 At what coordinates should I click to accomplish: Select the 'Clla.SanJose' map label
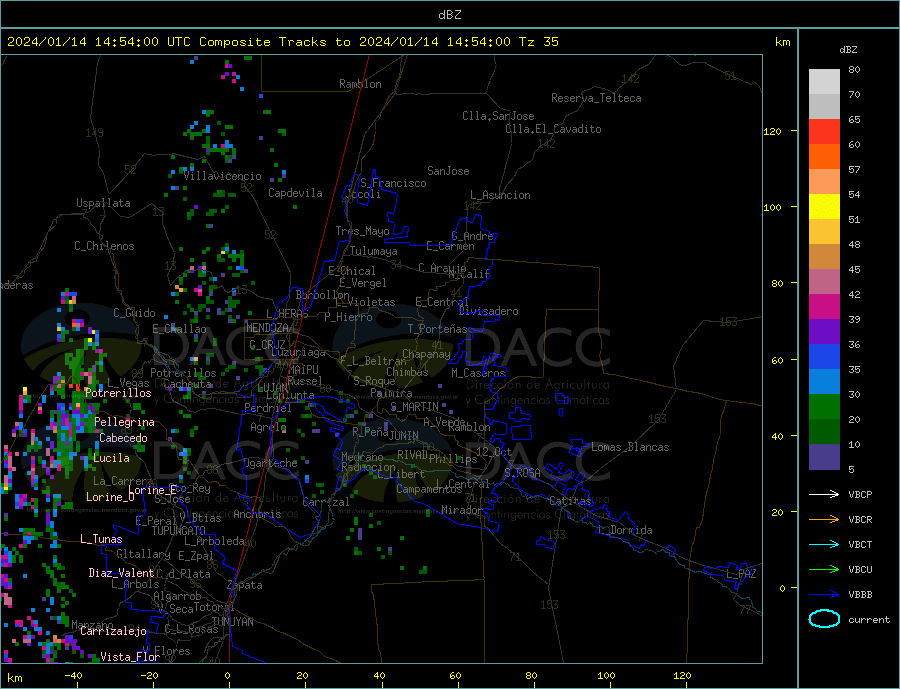coord(498,116)
